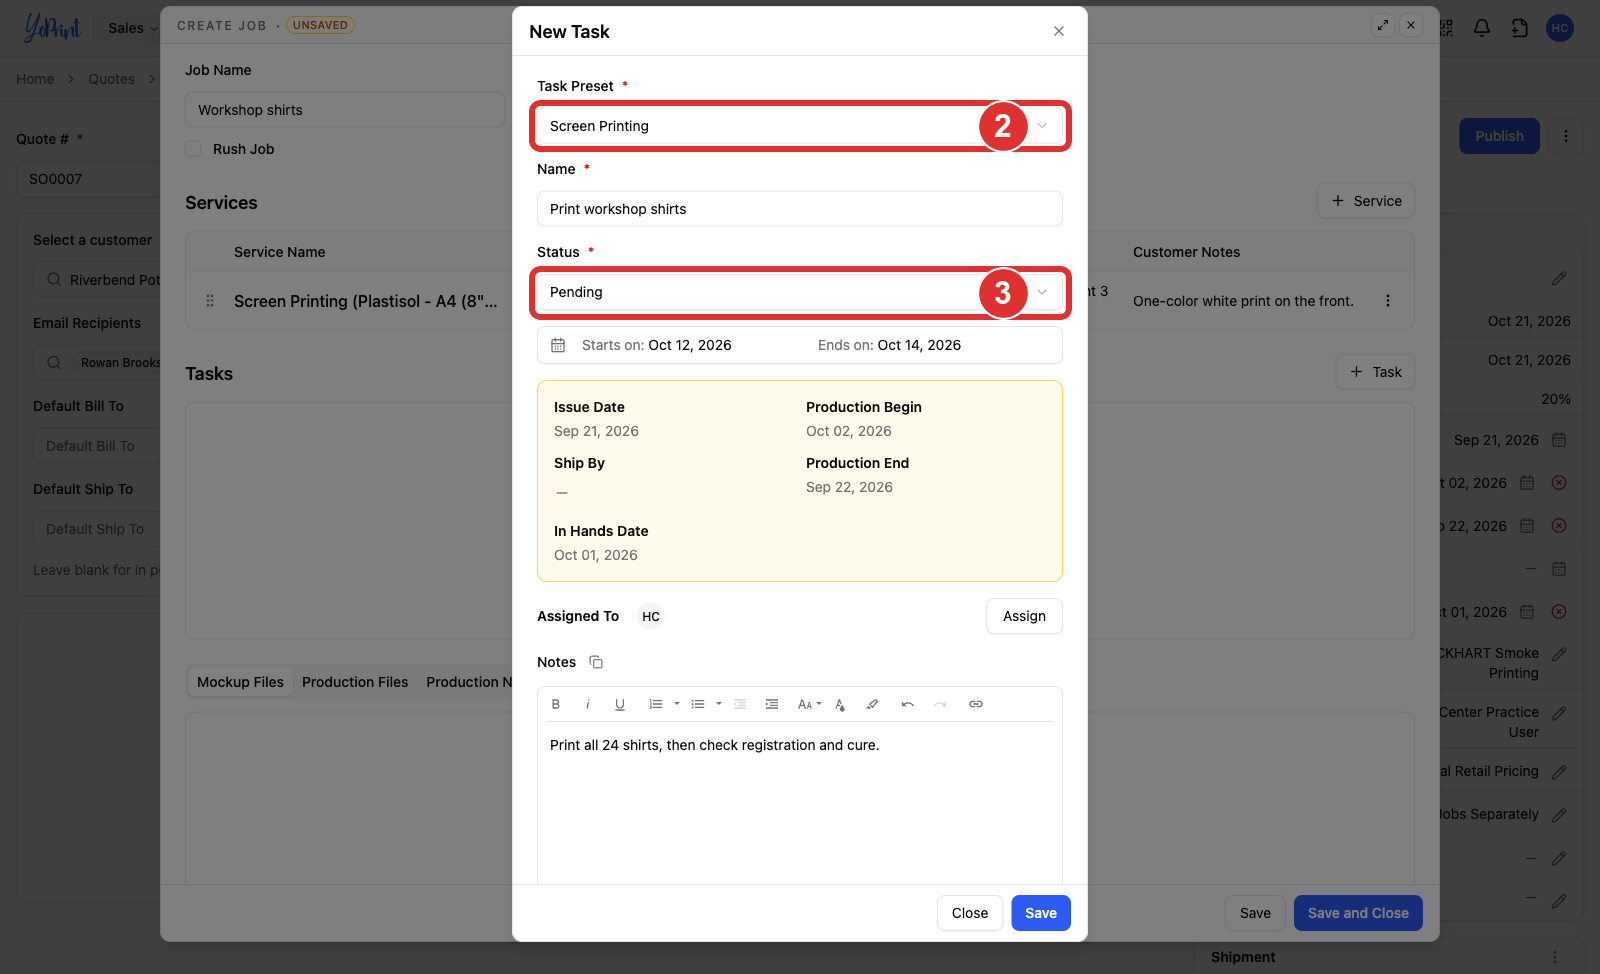Switch to the Mockup Files tab
1600x974 pixels.
(240, 682)
